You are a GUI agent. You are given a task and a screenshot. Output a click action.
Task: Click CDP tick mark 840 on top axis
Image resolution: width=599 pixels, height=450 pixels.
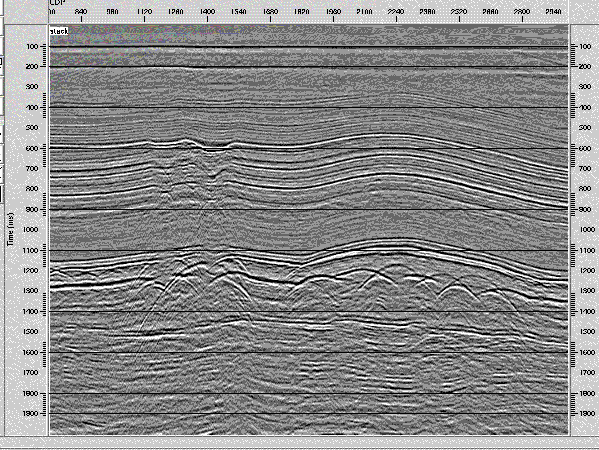point(81,12)
